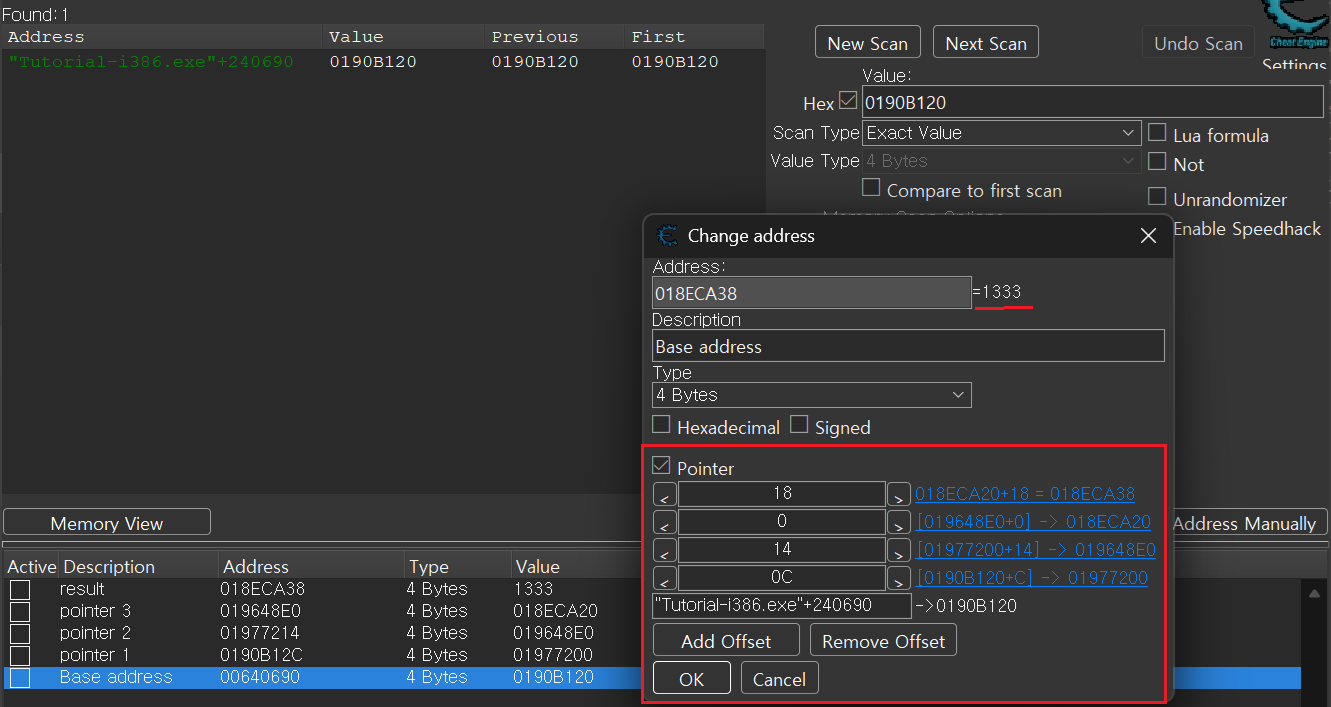Click decrease arrow beside offset 0C

[x=664, y=578]
